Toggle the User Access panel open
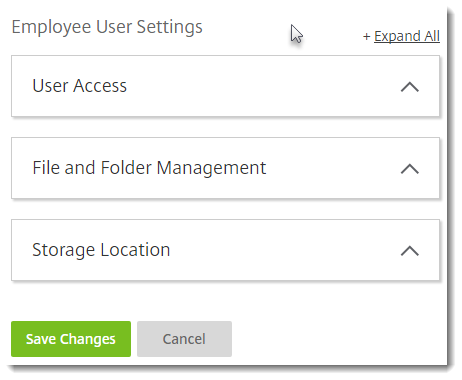 [x=225, y=86]
